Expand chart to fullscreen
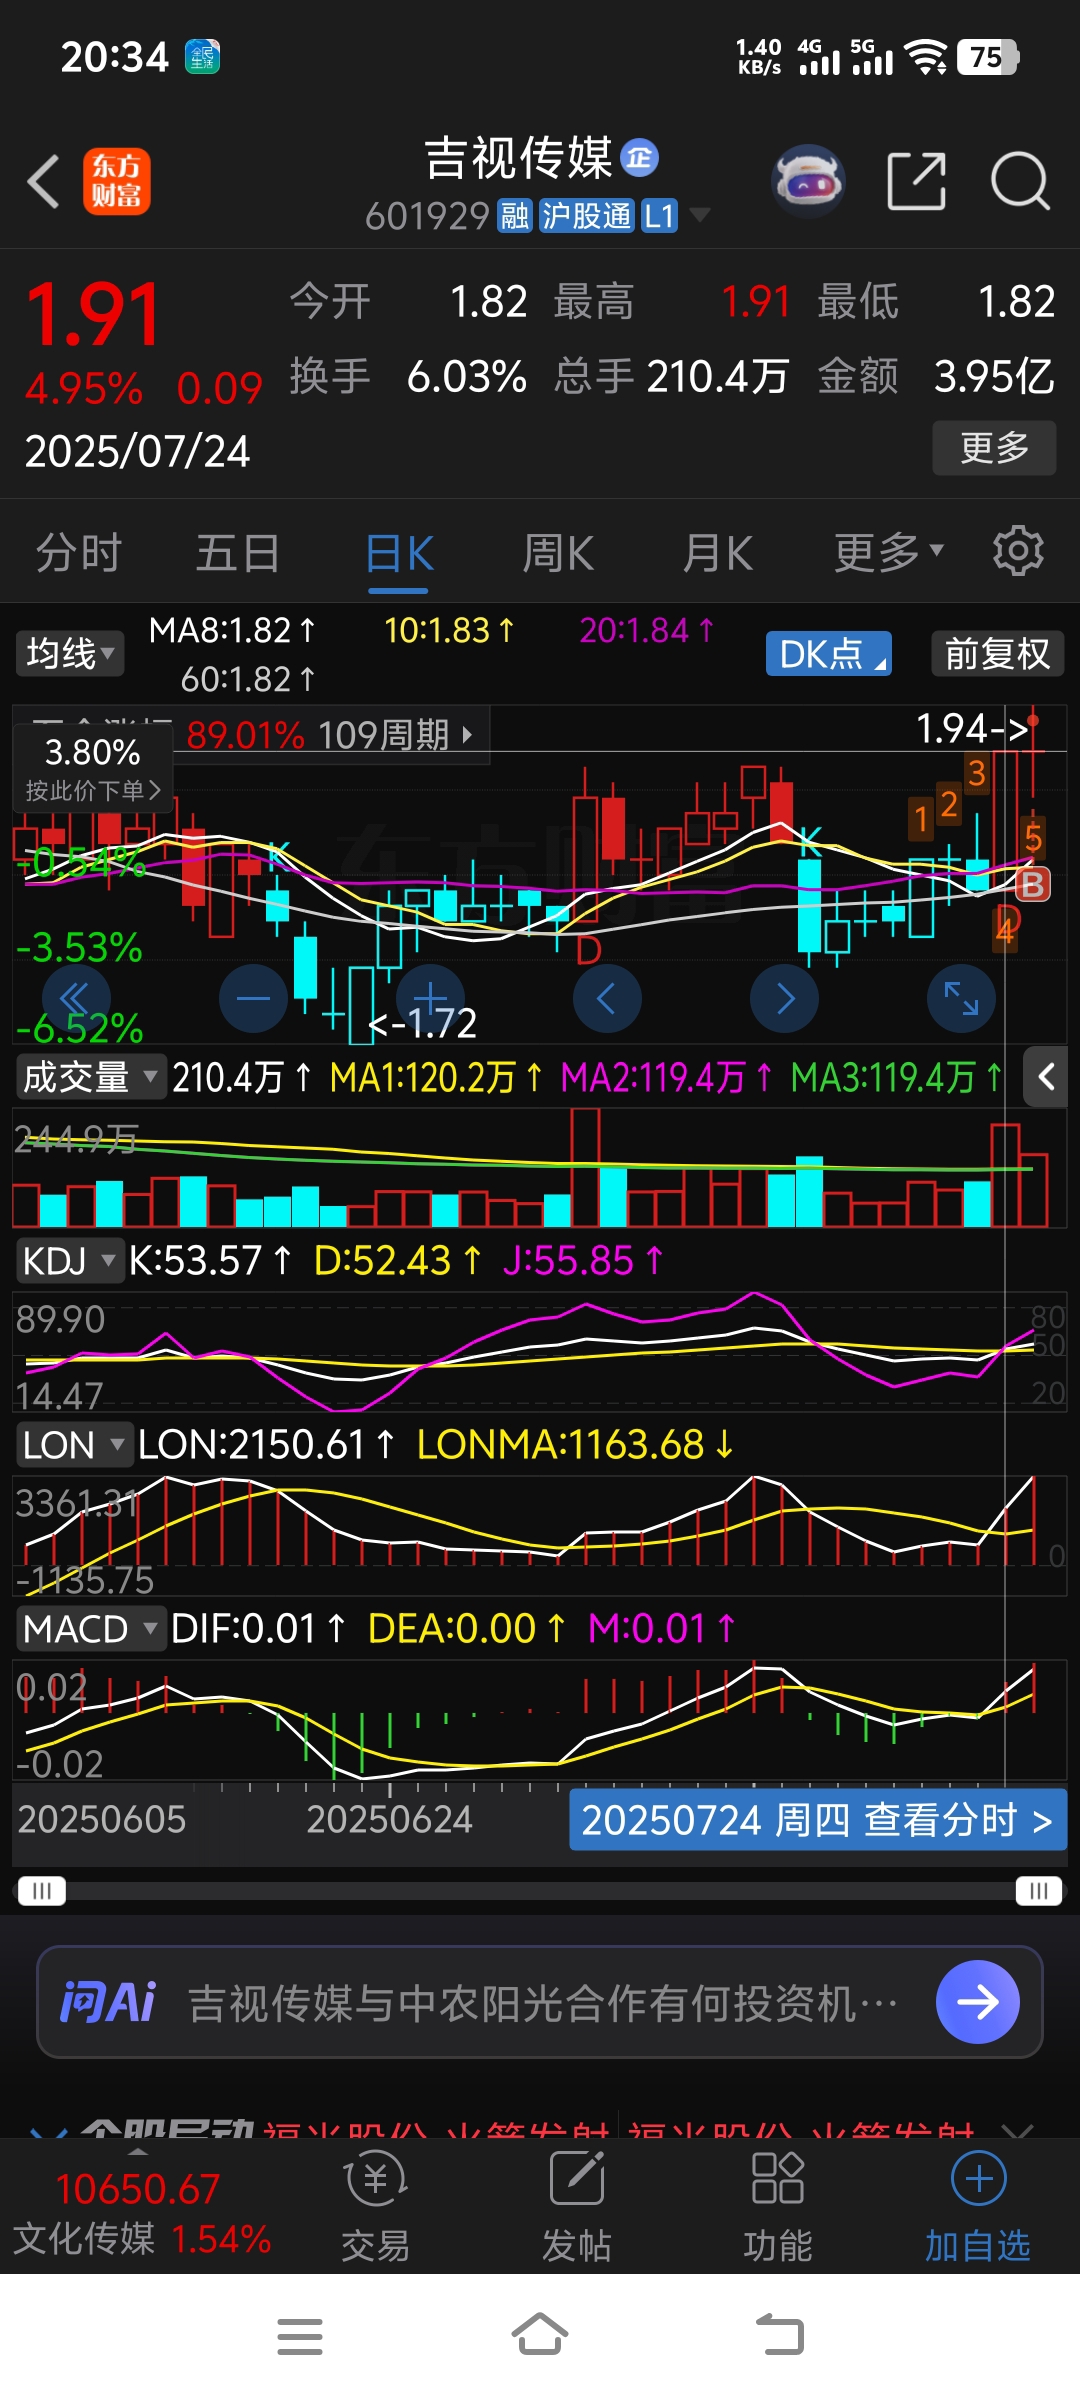The width and height of the screenshot is (1080, 2400). pyautogui.click(x=961, y=998)
